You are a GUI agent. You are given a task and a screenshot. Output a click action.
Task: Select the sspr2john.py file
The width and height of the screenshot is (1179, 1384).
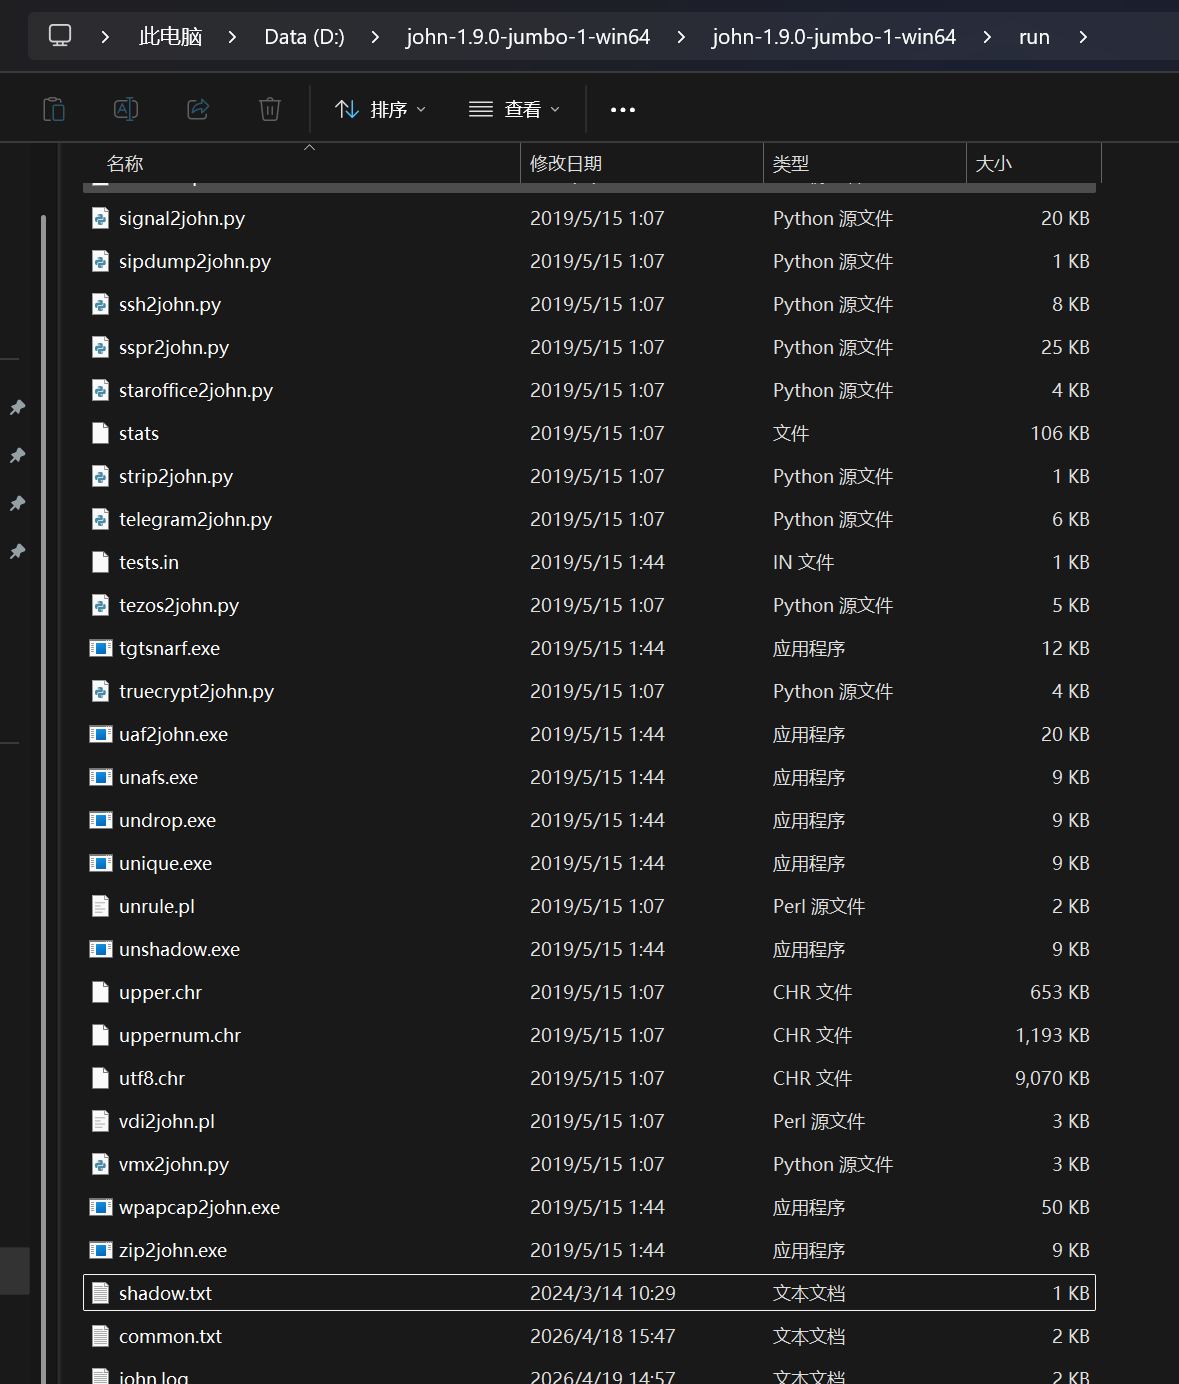[590, 347]
